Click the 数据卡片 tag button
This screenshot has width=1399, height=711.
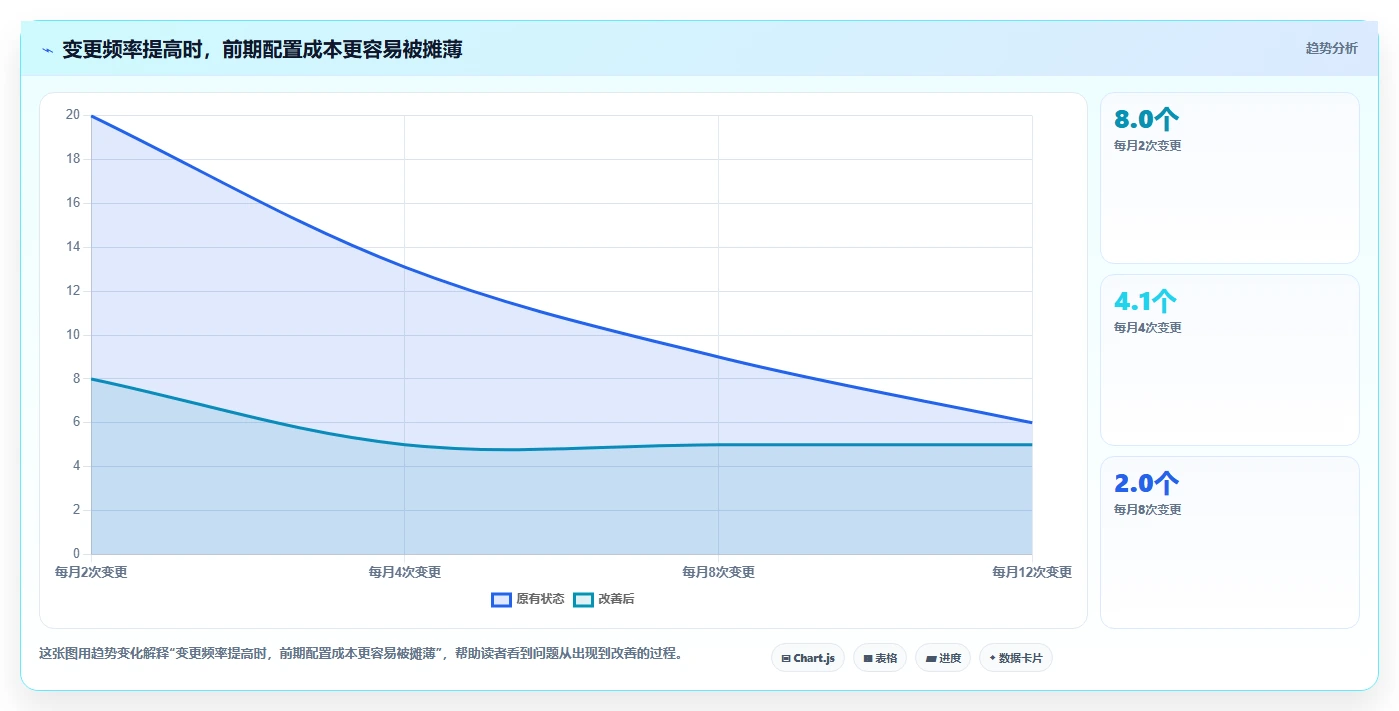[1016, 658]
